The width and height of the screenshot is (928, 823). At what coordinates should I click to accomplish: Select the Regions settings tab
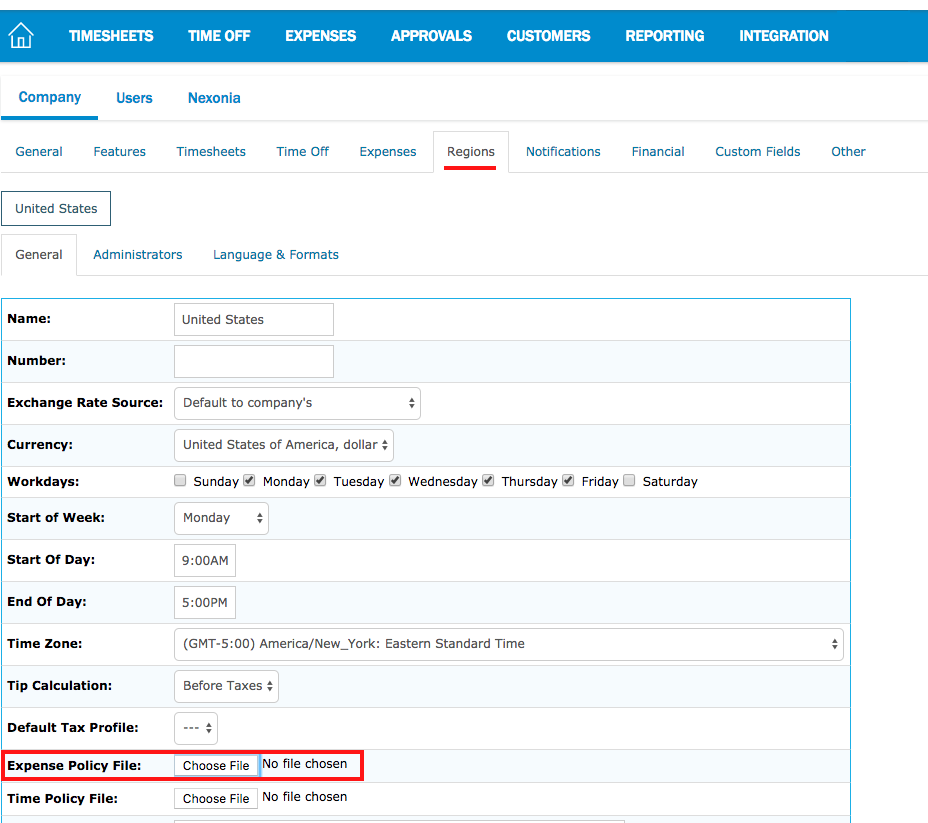(471, 152)
